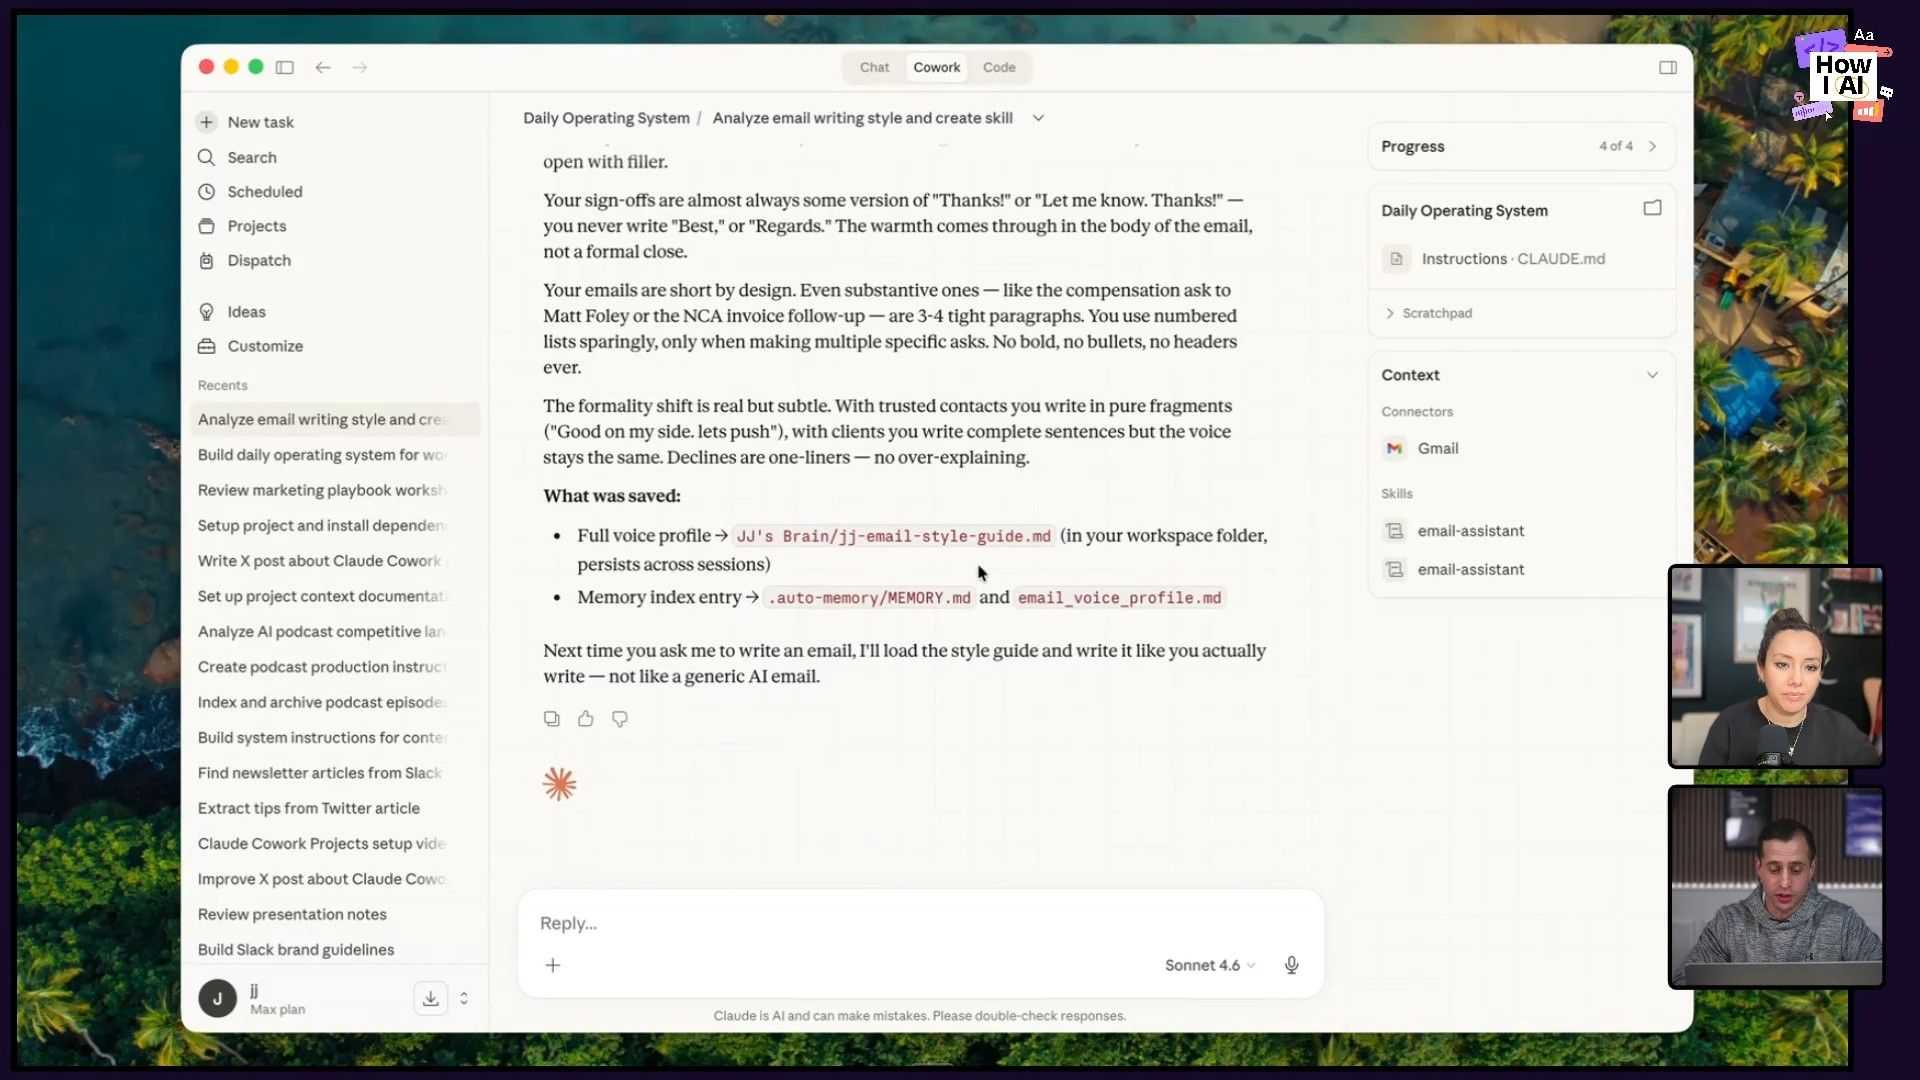Open recent 'Index and archive podcast episodes'
Viewport: 1920px width, 1080px height.
point(322,702)
